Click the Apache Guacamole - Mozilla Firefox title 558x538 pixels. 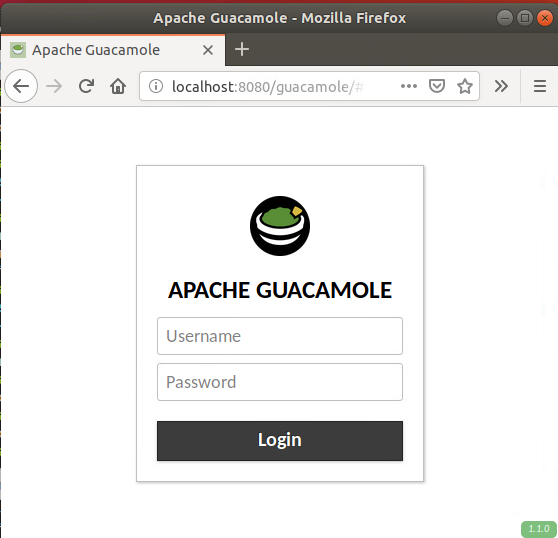[x=279, y=18]
